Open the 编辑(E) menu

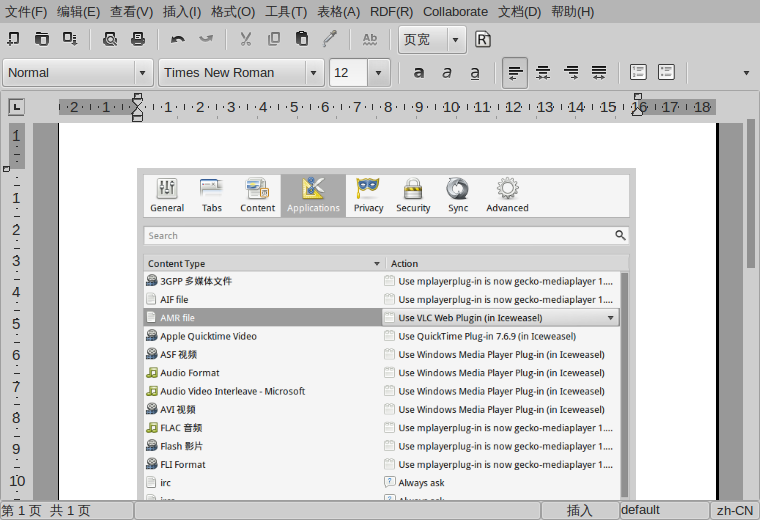point(79,12)
